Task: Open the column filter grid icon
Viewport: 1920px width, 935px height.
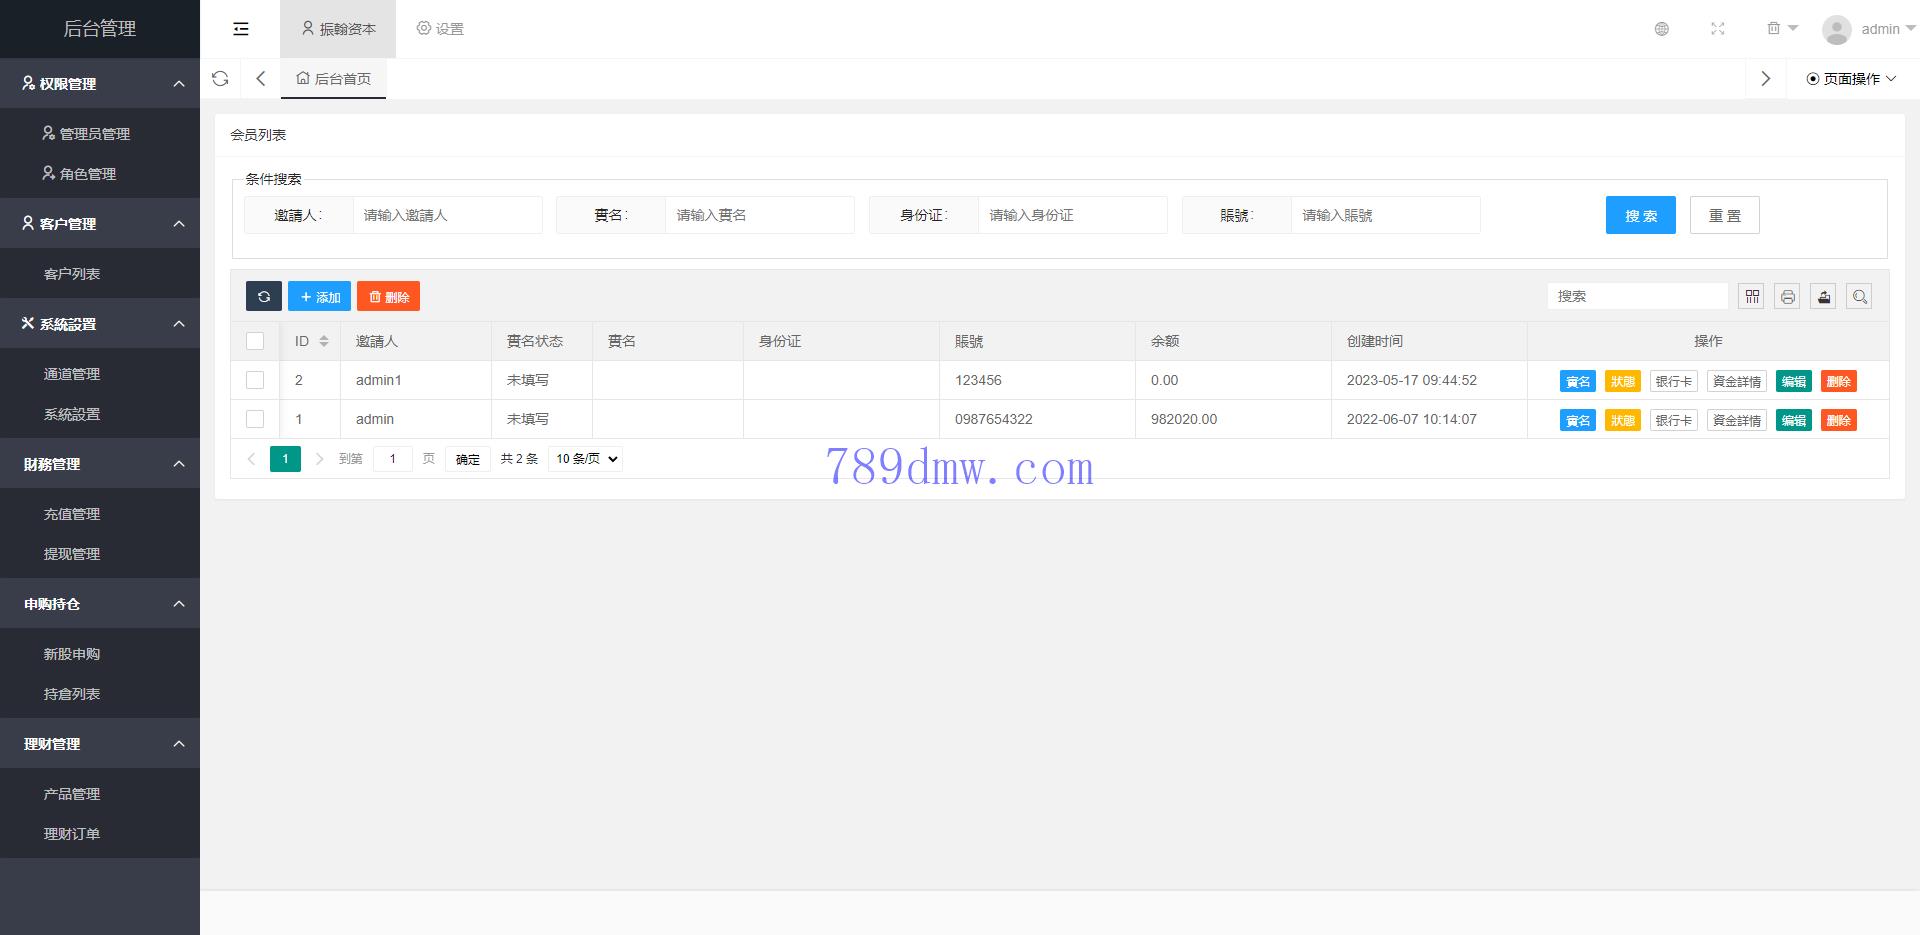Action: [x=1752, y=297]
